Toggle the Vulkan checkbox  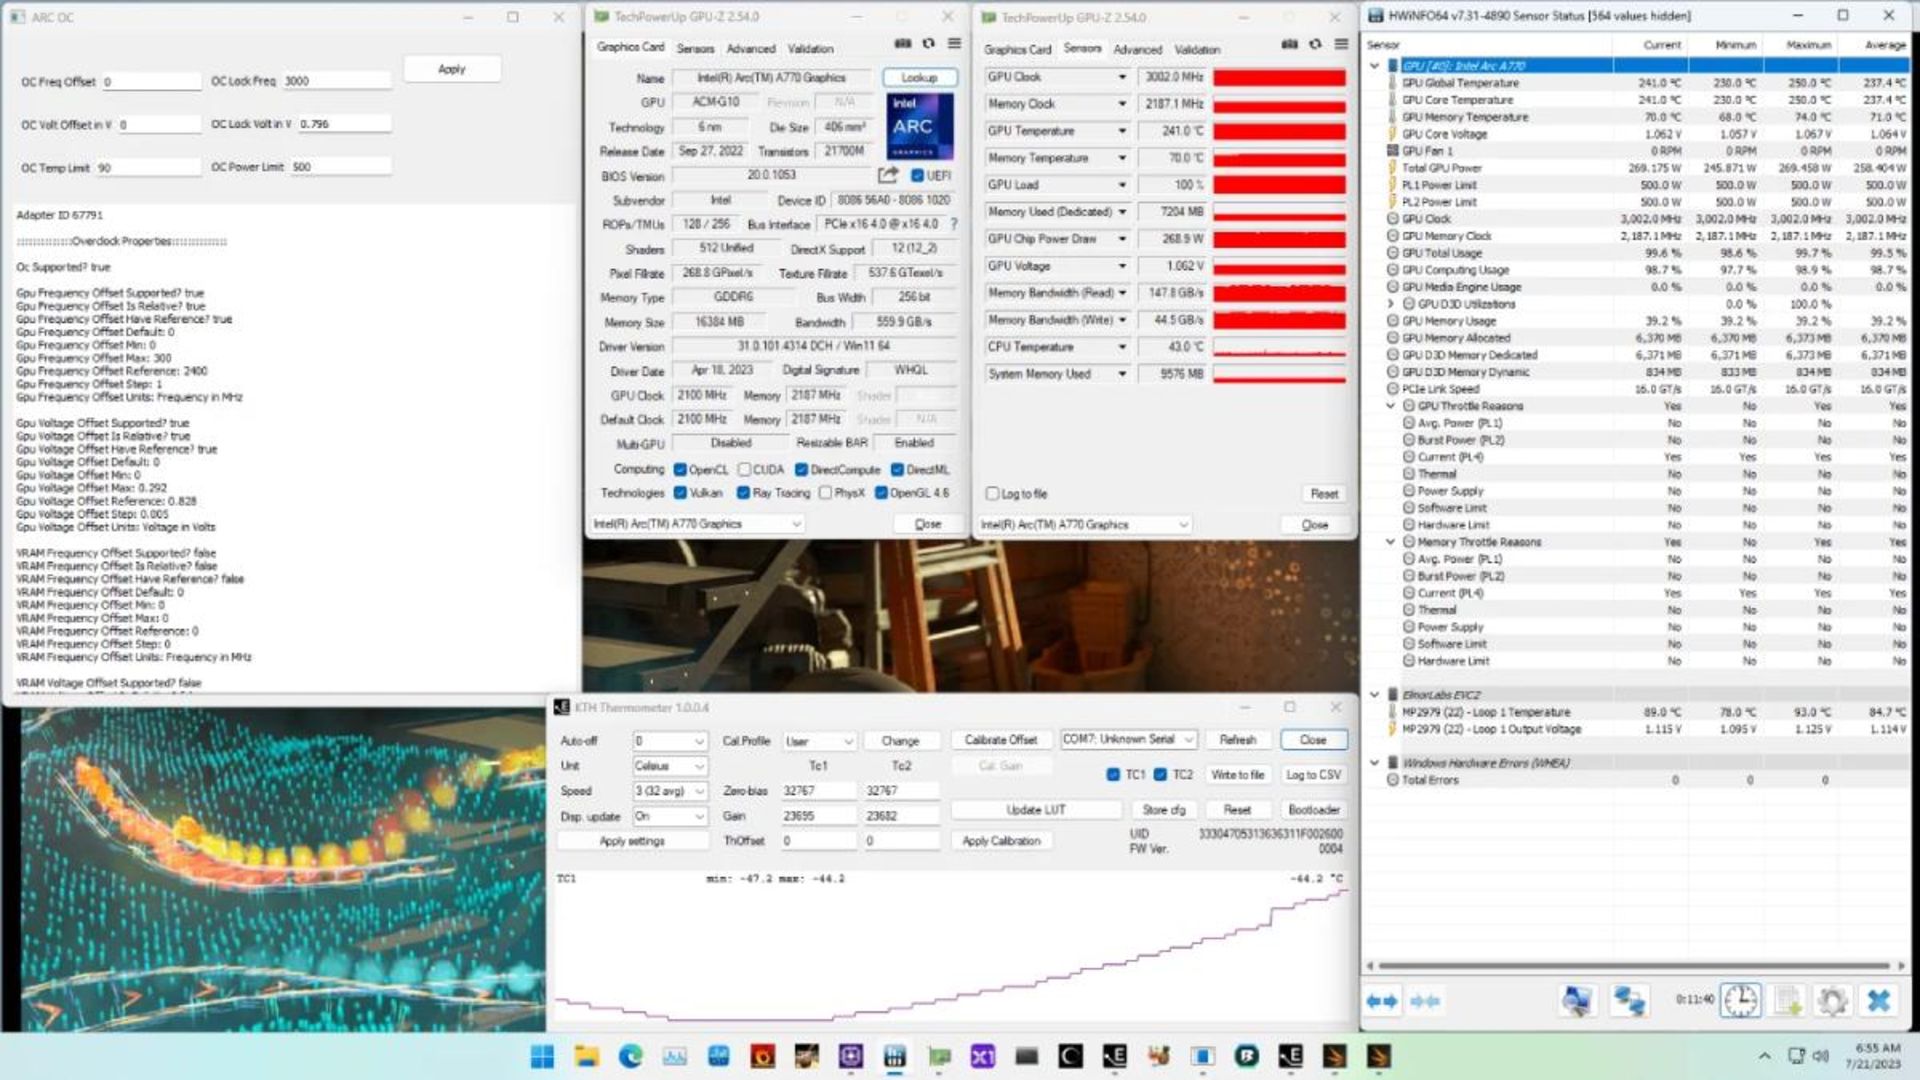pos(680,493)
